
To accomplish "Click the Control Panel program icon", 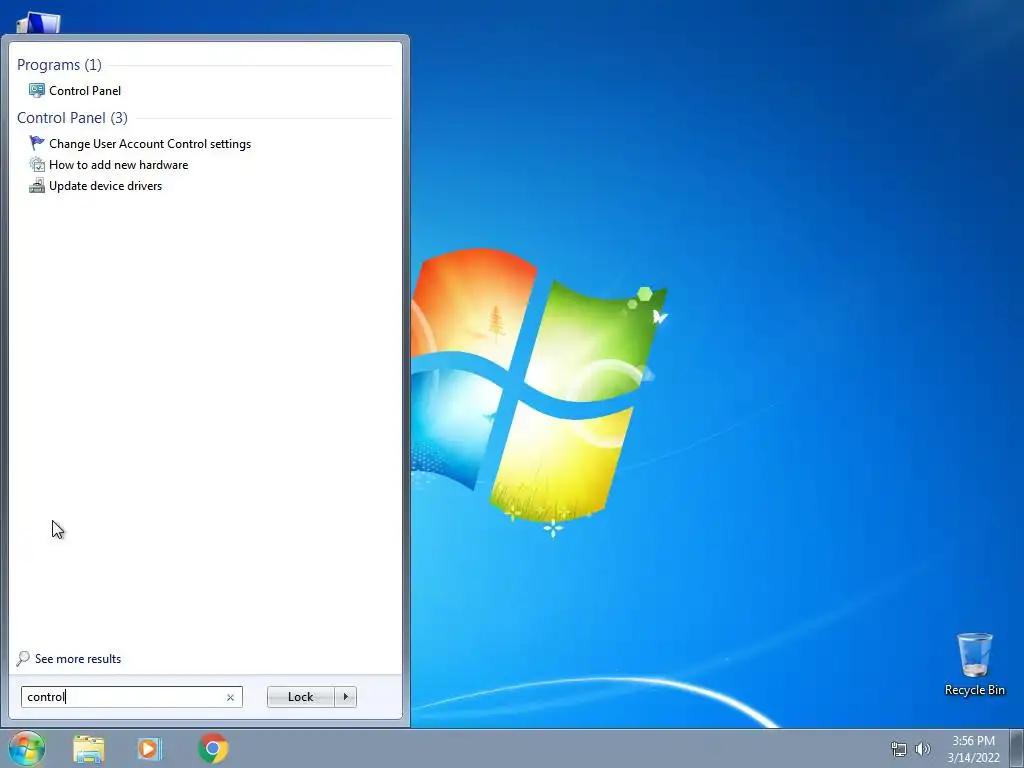I will click(37, 90).
